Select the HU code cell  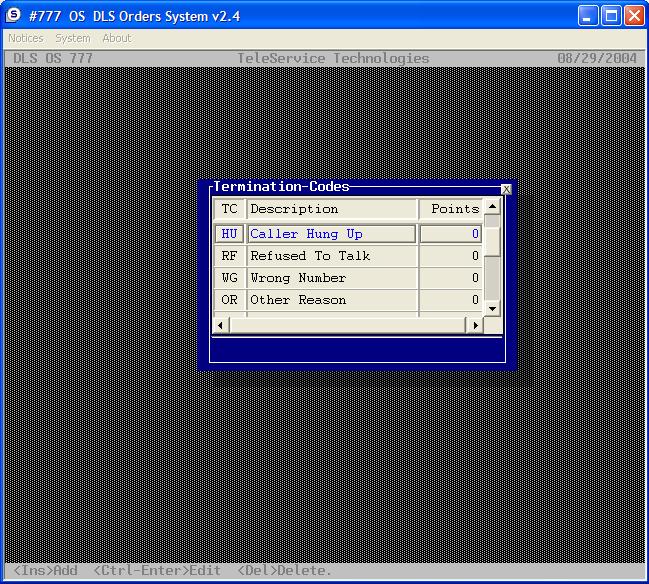[229, 234]
